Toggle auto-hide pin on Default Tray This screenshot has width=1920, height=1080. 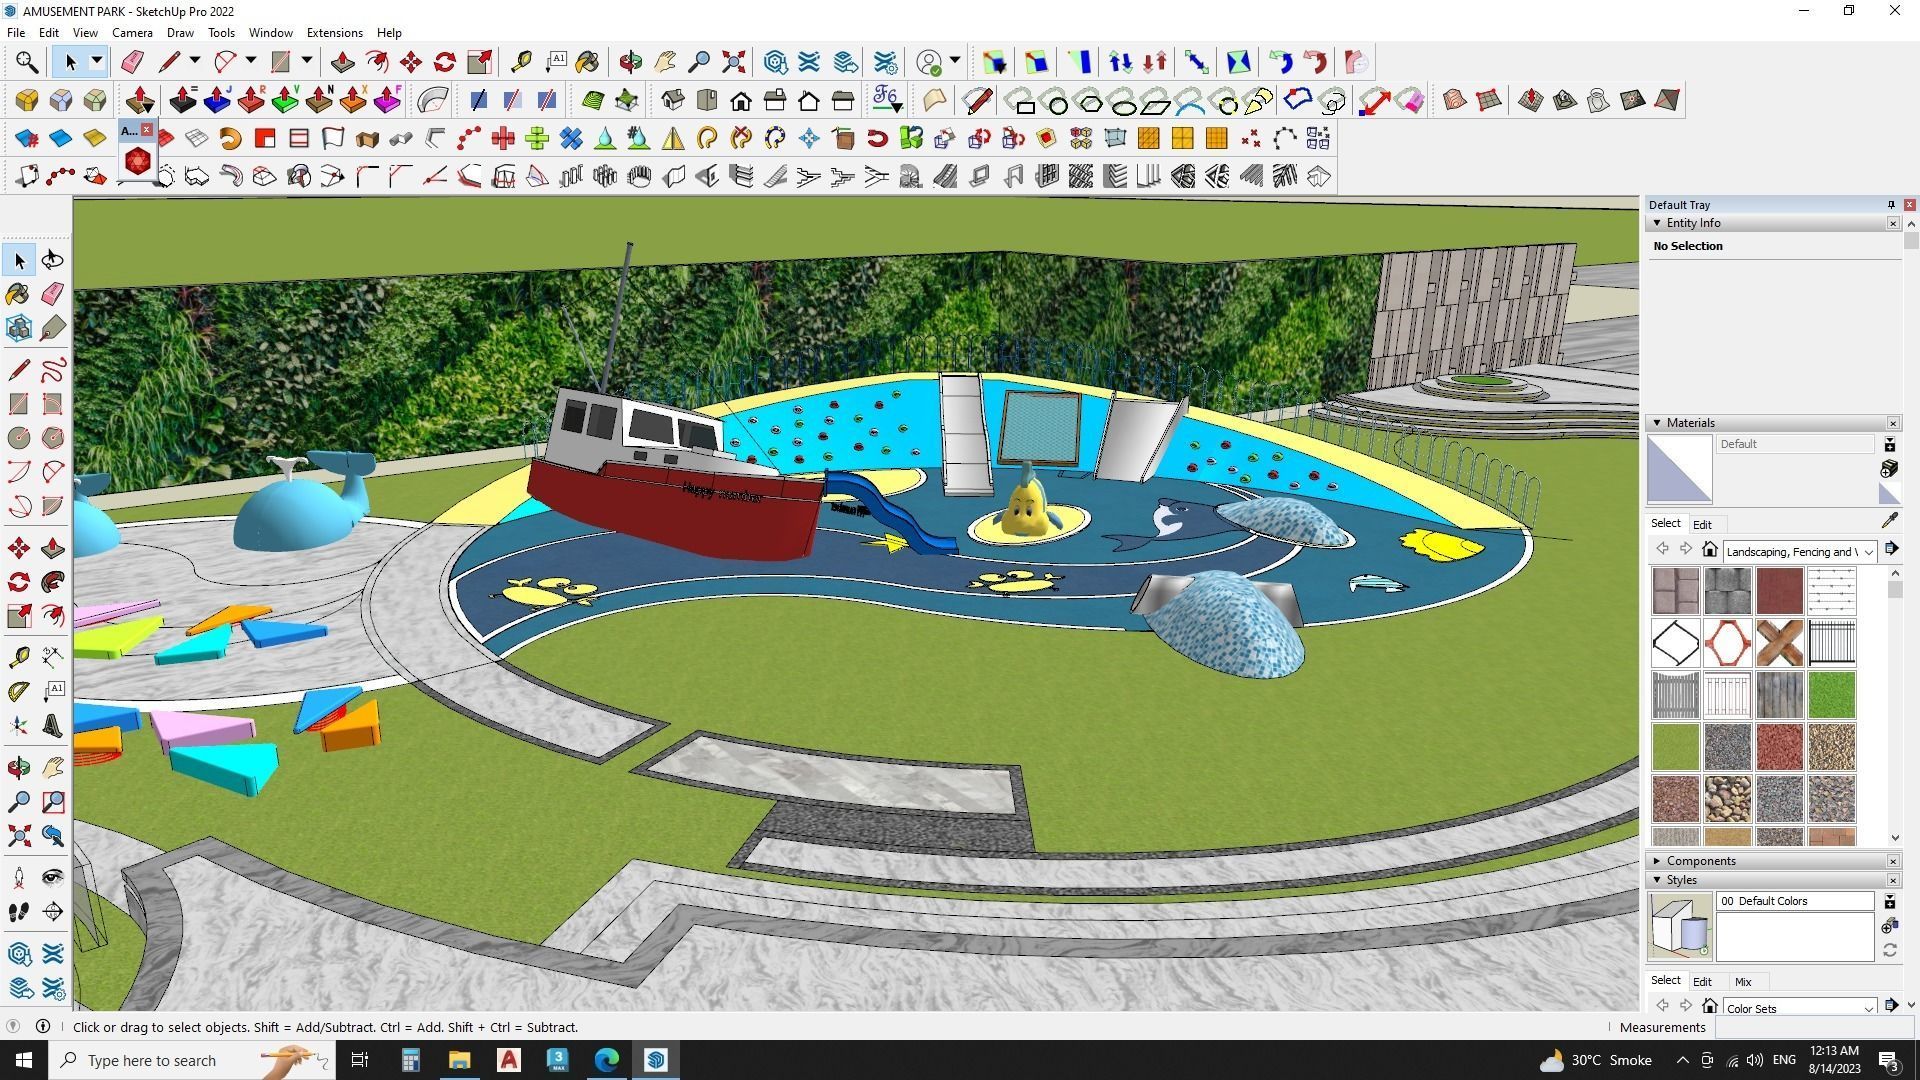(1891, 205)
